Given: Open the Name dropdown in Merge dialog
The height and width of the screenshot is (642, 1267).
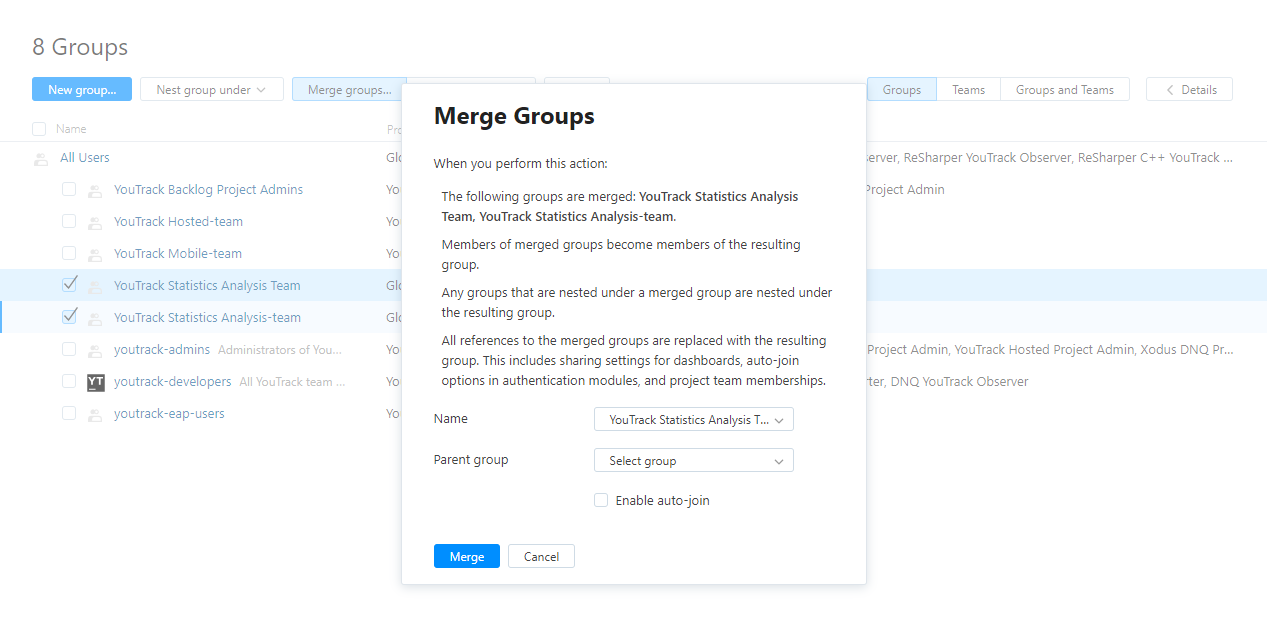Looking at the screenshot, I should coord(694,420).
